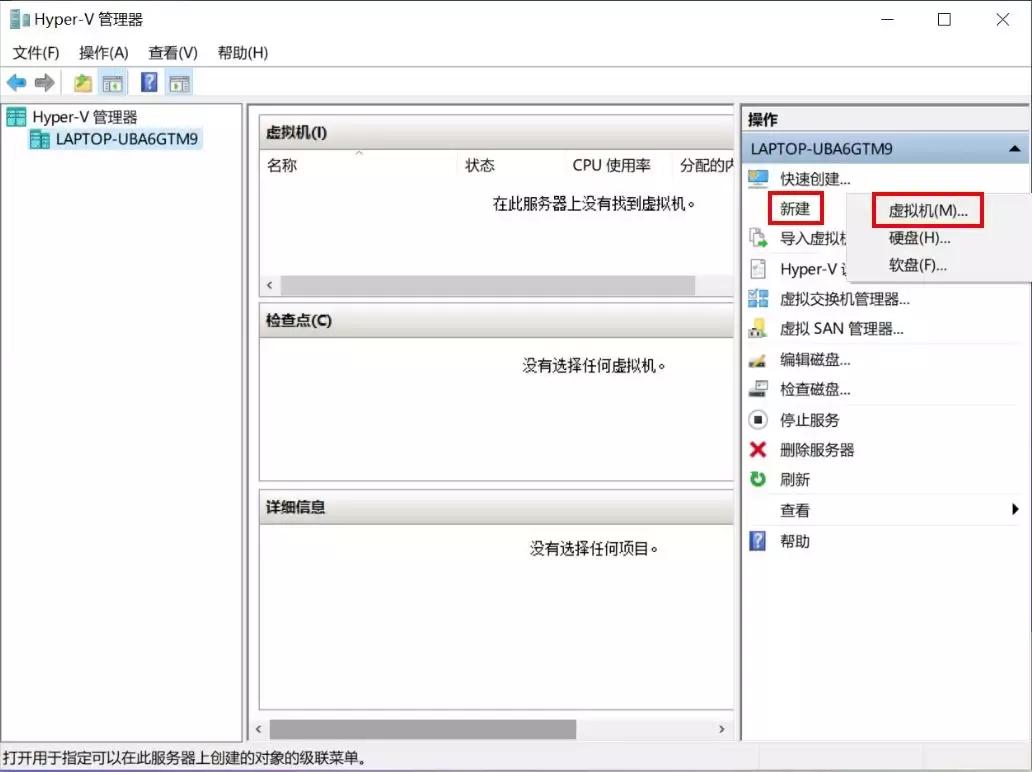This screenshot has height=772, width=1032.
Task: Click the Edit Disk (编辑磁盘) icon
Action: pyautogui.click(x=758, y=358)
